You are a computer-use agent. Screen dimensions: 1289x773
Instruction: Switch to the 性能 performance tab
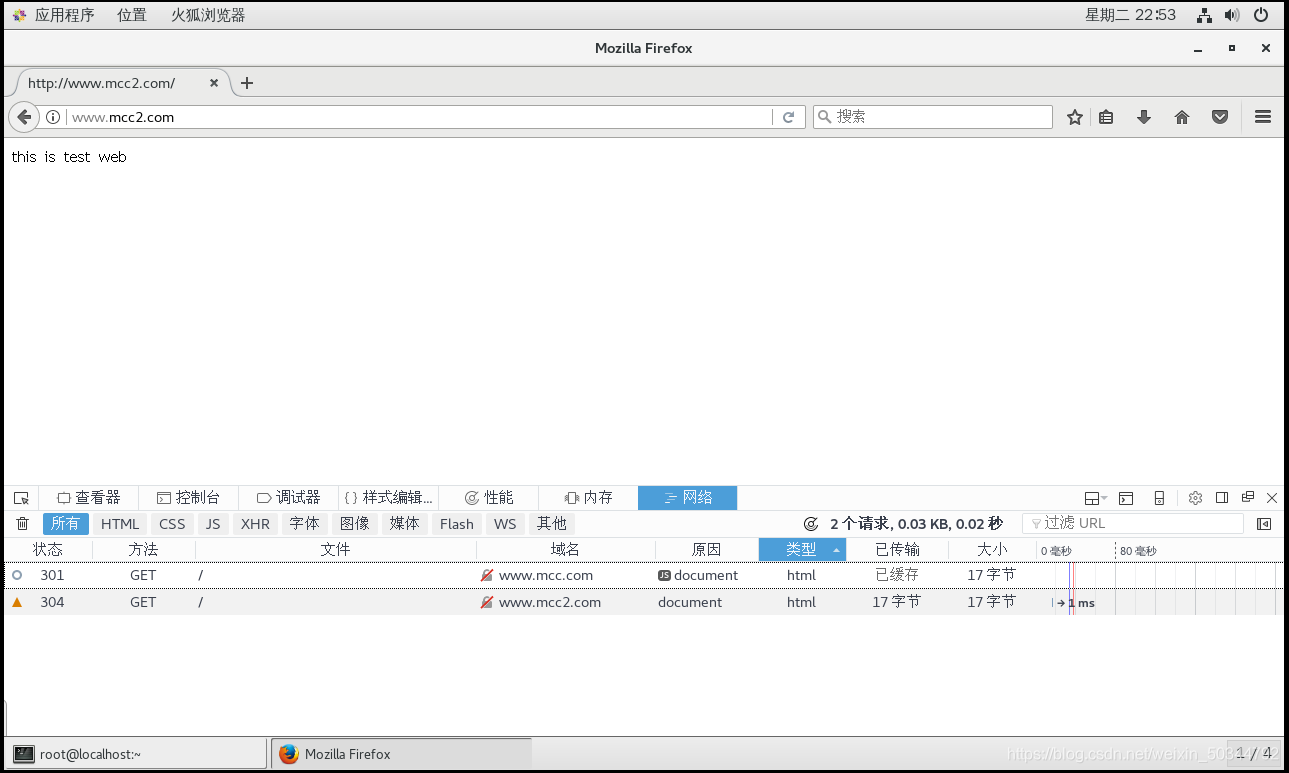(488, 498)
